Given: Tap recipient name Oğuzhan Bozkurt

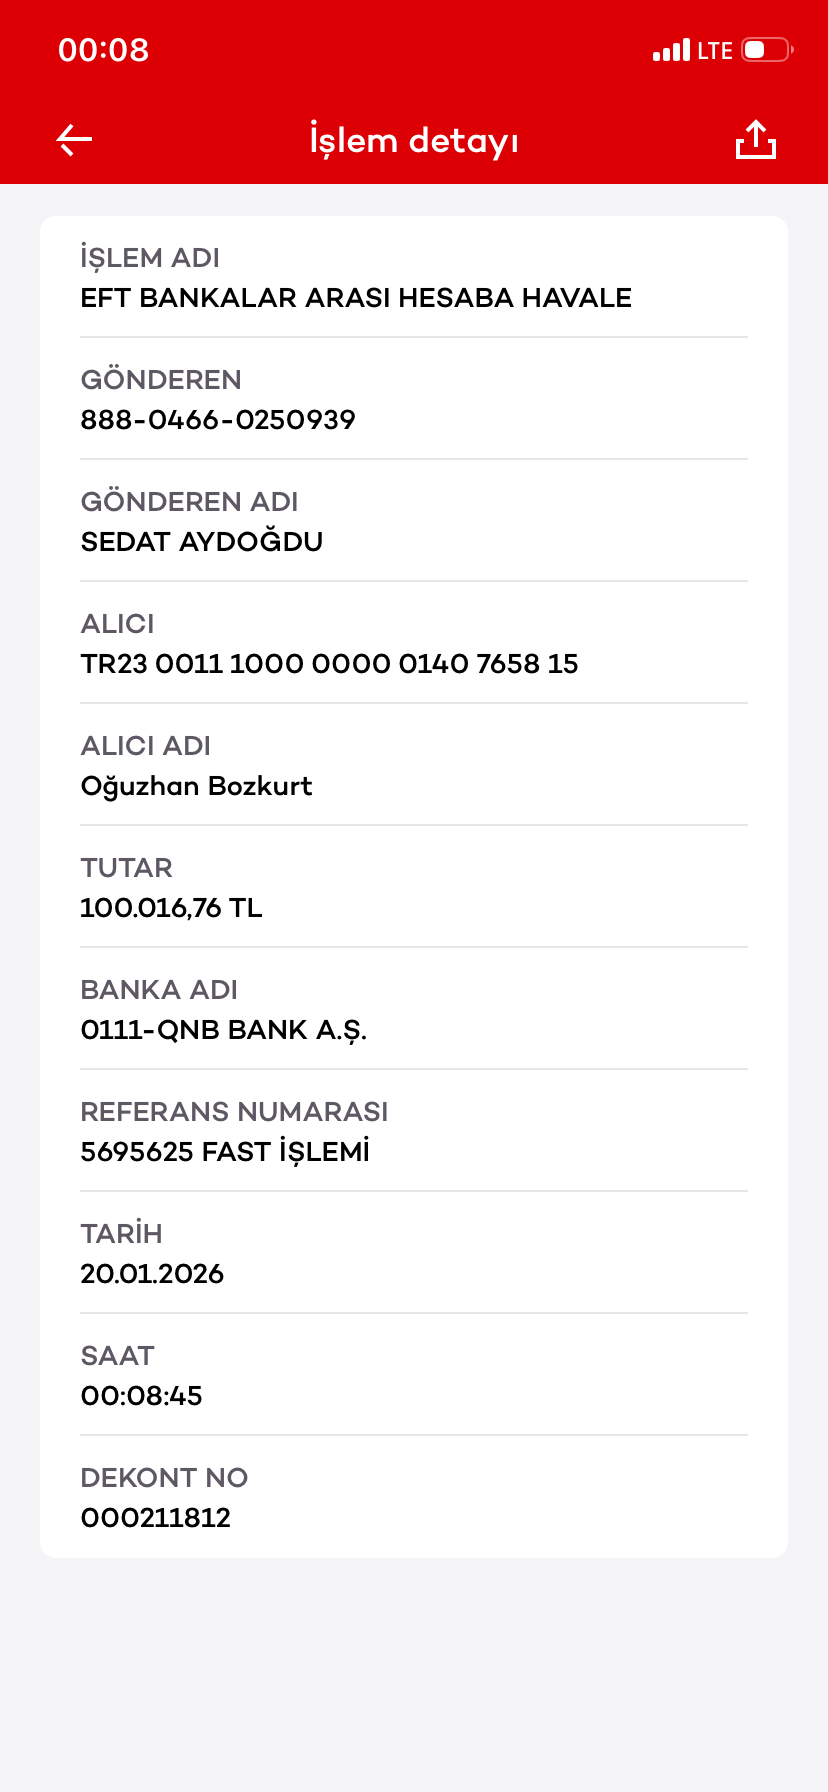Looking at the screenshot, I should point(197,786).
